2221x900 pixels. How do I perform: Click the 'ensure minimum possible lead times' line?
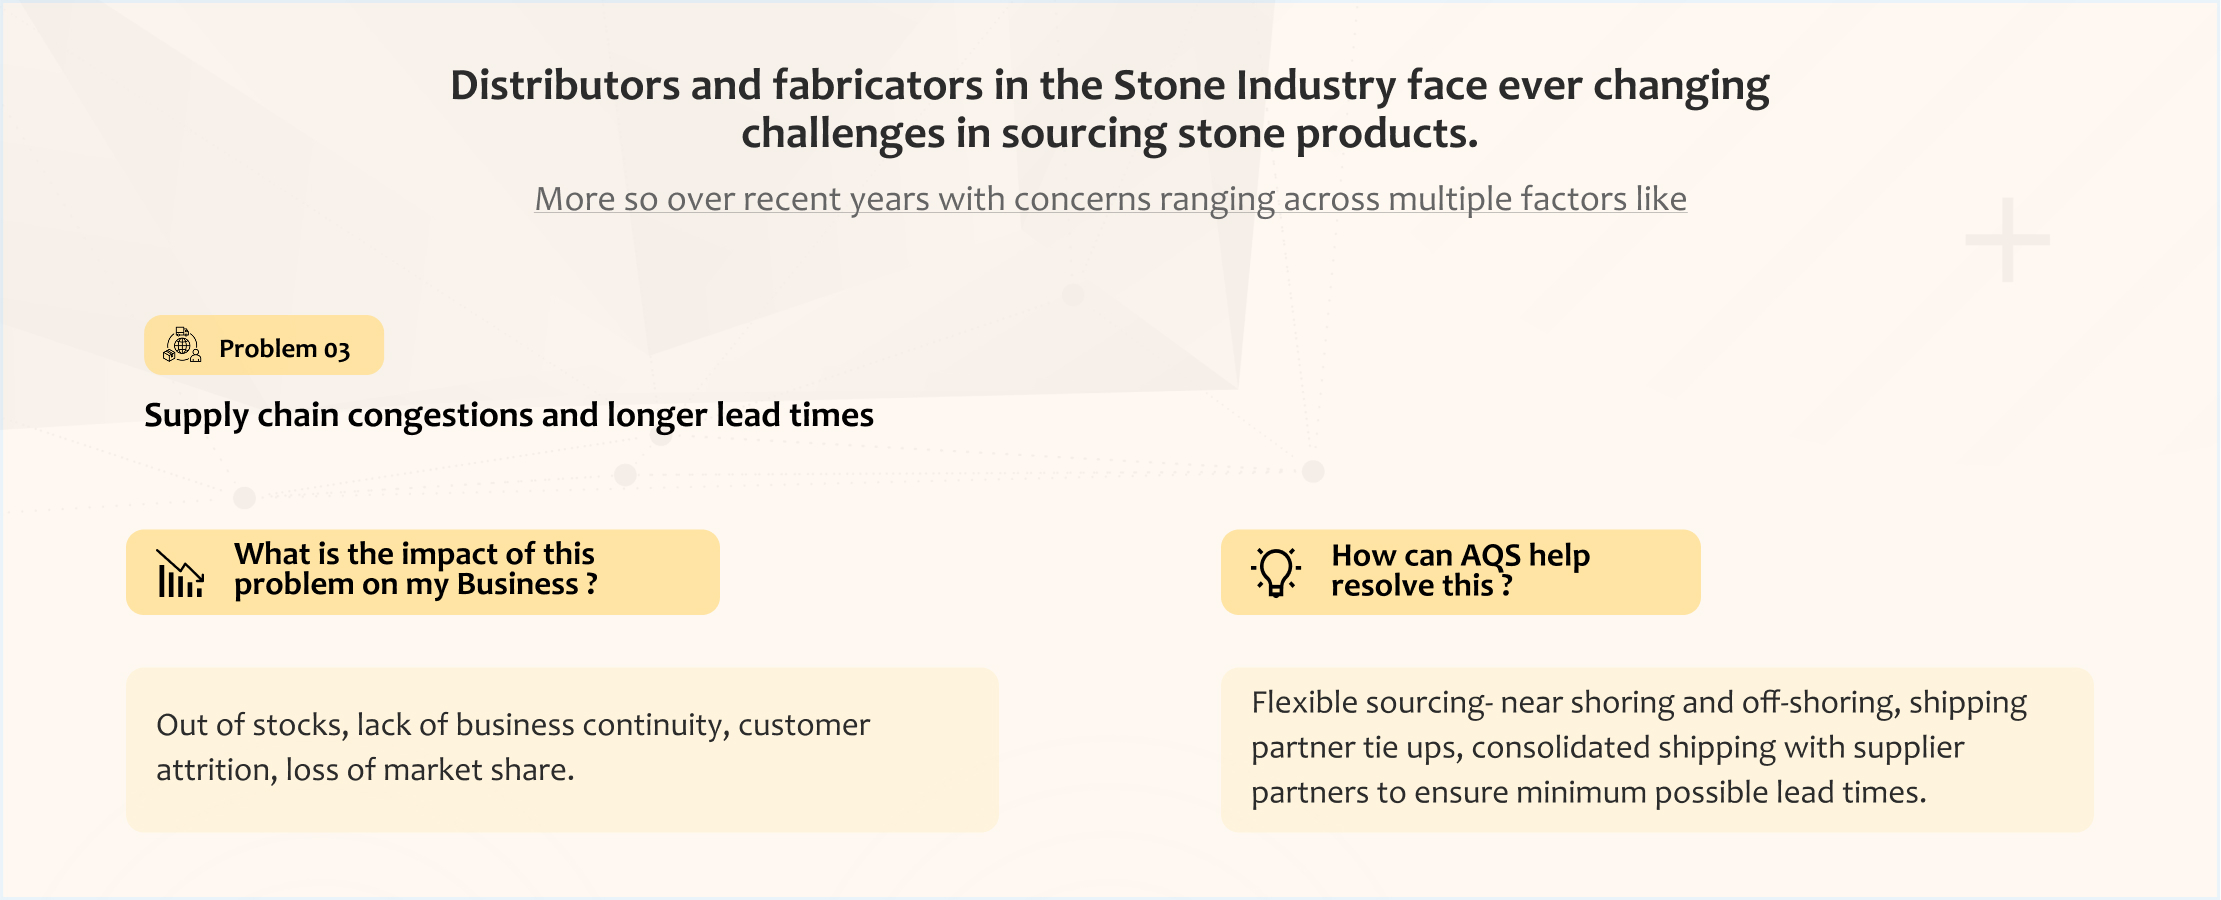[x=1588, y=793]
